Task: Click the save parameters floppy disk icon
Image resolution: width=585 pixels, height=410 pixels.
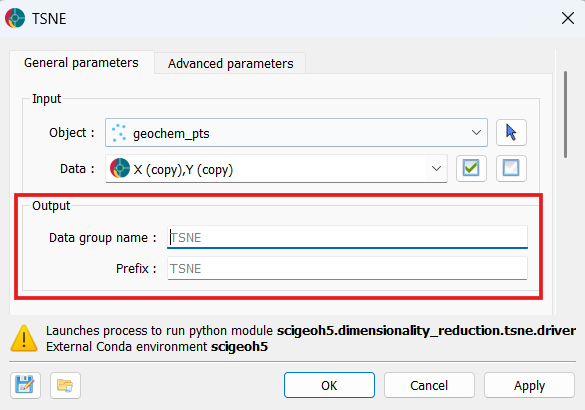Action: (25, 385)
